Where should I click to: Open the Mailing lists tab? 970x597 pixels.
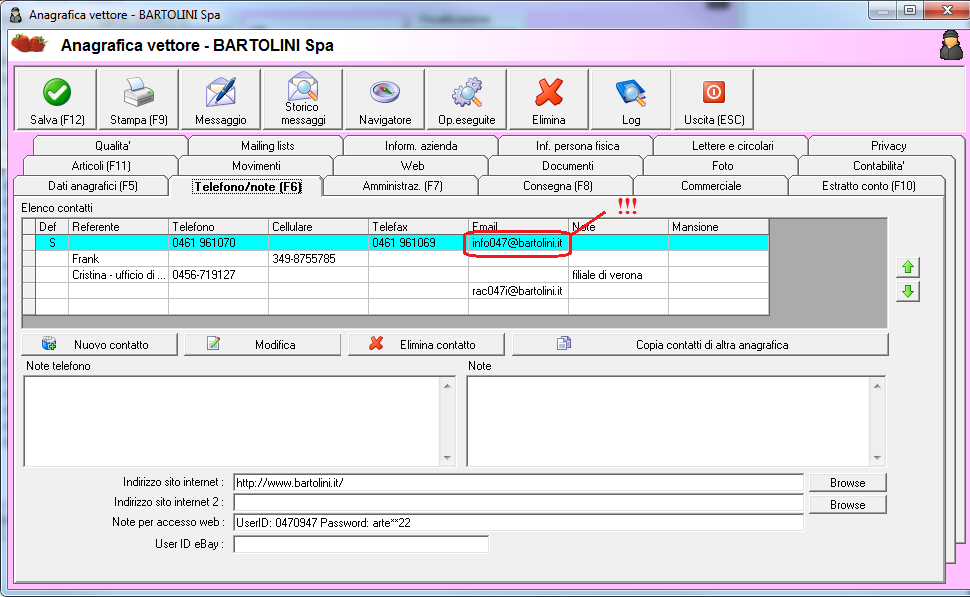[x=267, y=146]
